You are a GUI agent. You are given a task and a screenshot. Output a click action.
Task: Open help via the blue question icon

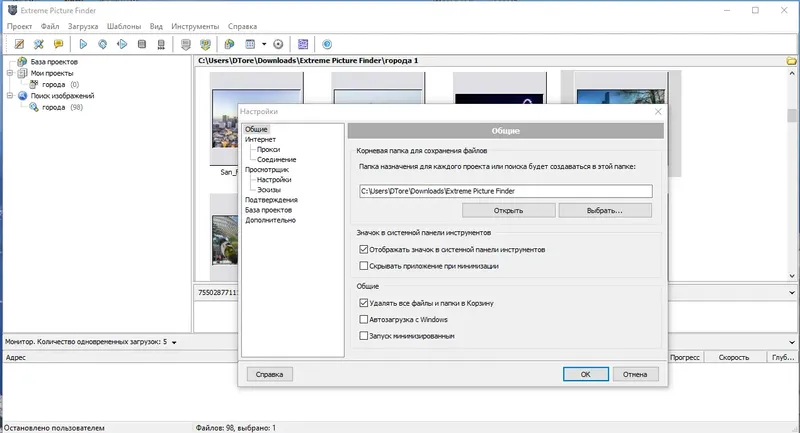(327, 44)
